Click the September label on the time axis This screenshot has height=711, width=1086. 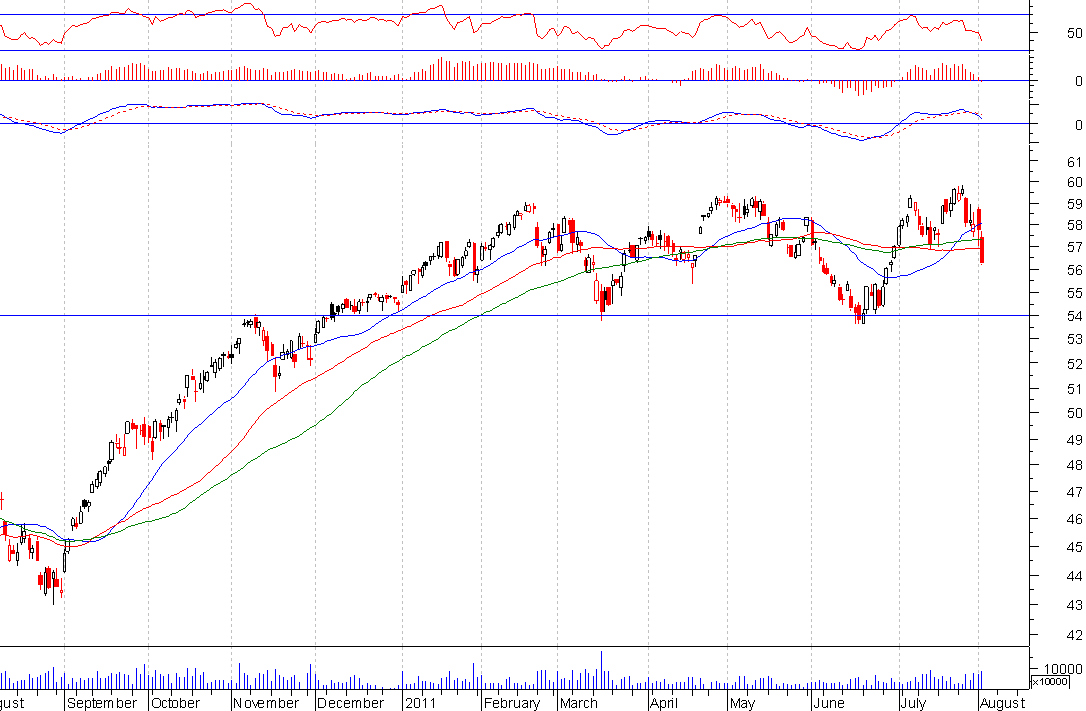(x=102, y=703)
